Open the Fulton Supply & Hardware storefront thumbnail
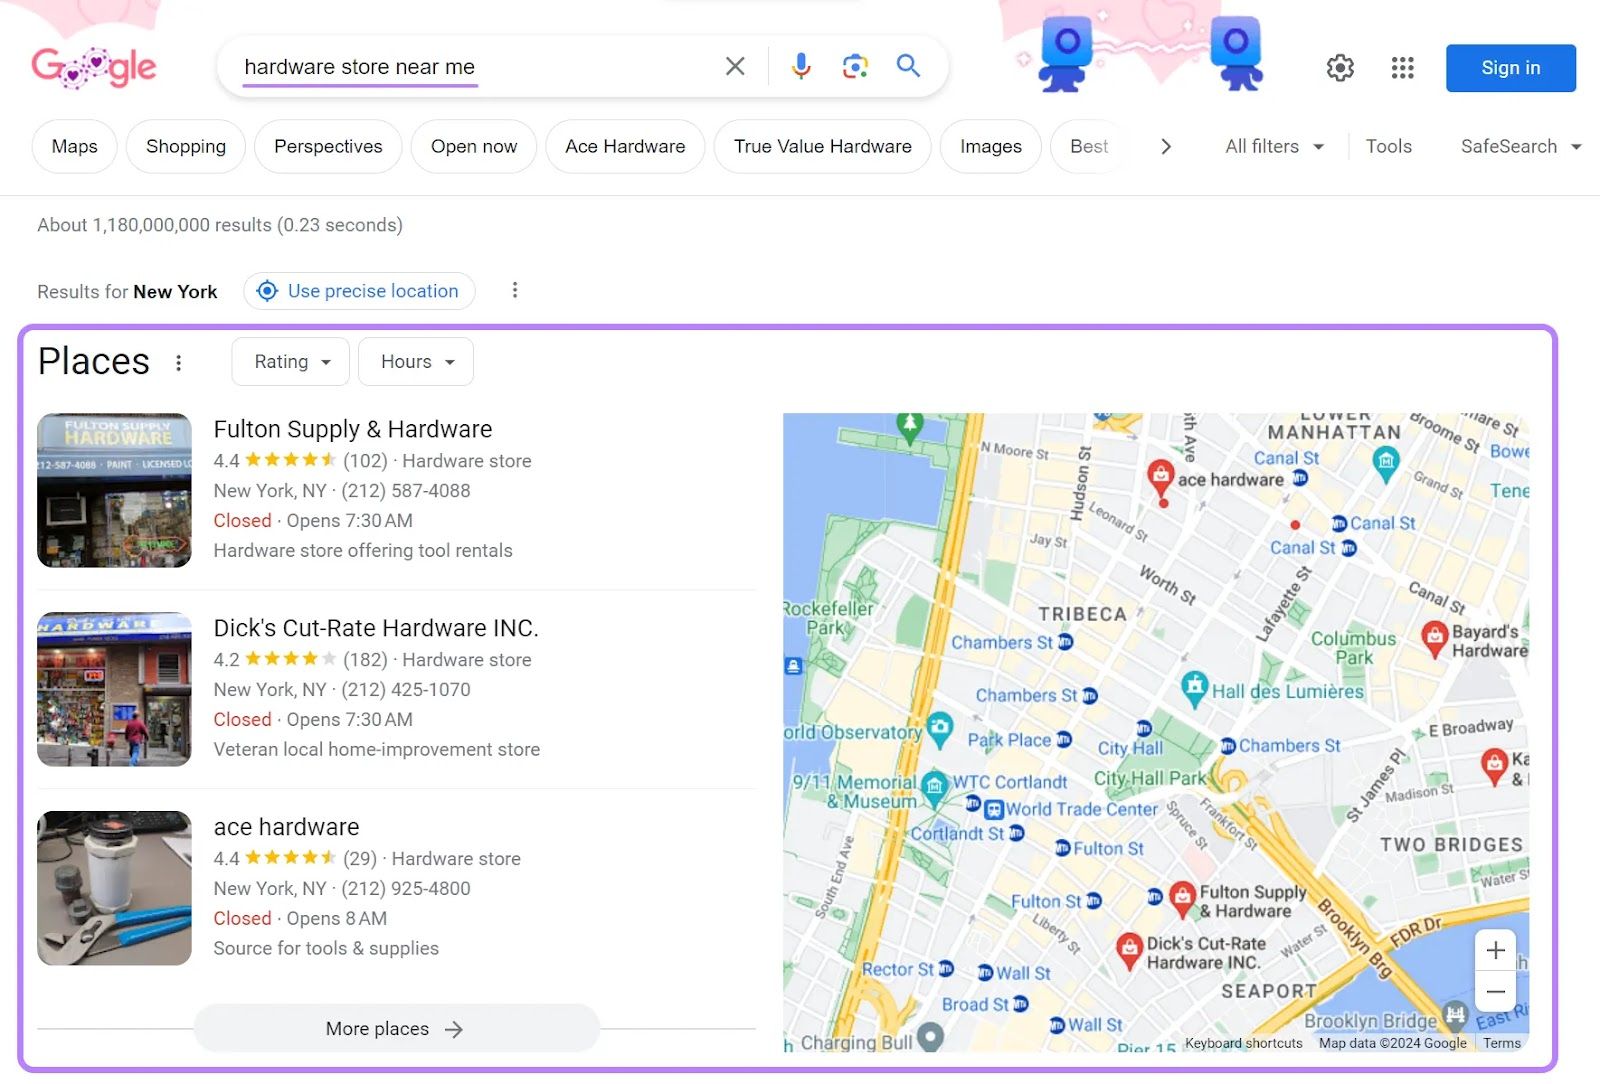 (114, 490)
